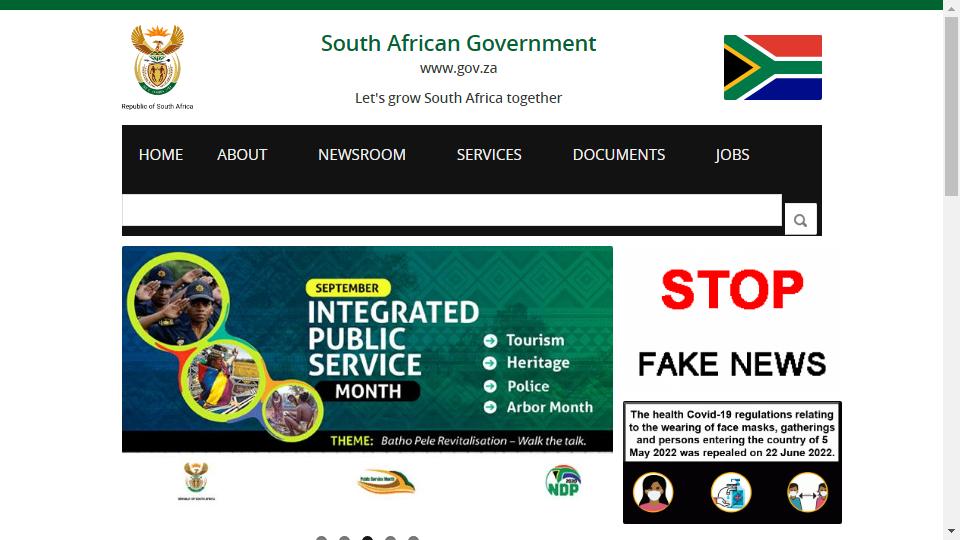Click the magnifying glass search icon

[800, 220]
